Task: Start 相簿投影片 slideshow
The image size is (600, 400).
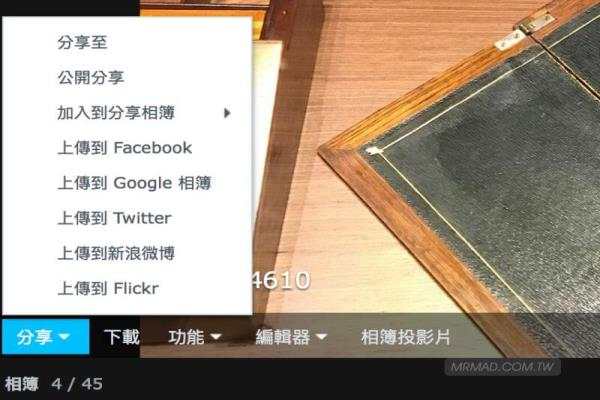Action: coord(405,337)
